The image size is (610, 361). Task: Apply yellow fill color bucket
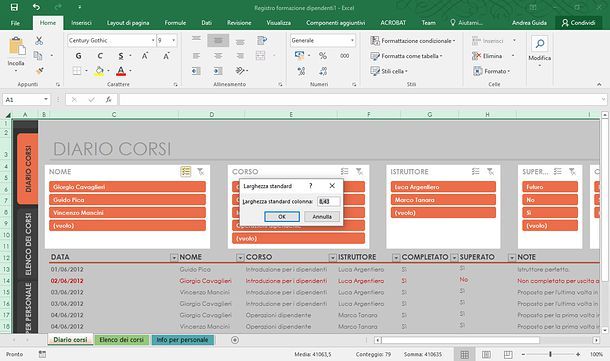tap(100, 71)
